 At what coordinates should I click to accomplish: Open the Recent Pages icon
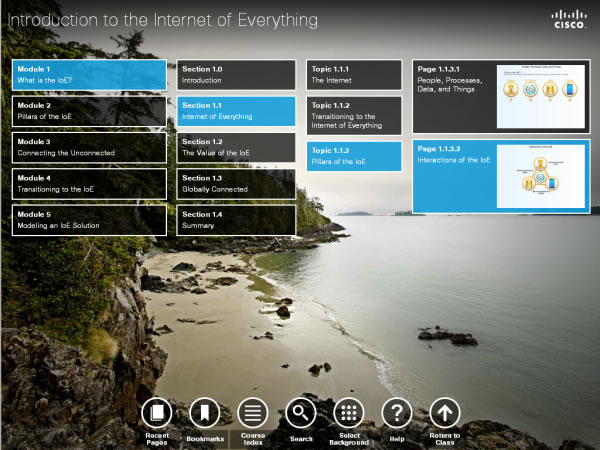157,413
